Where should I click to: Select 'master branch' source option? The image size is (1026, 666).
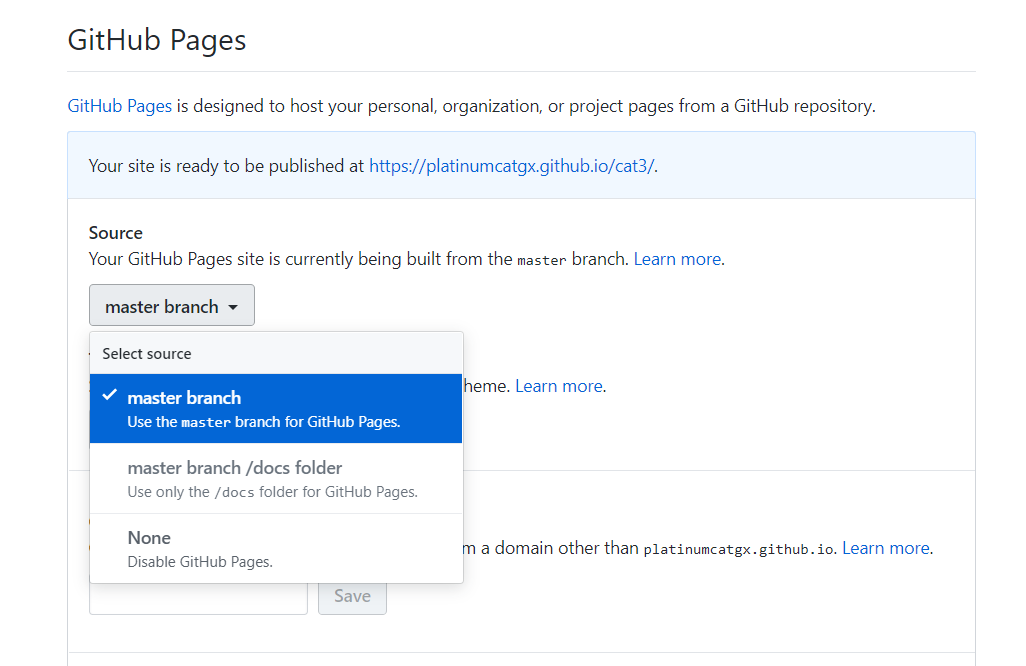(x=276, y=408)
